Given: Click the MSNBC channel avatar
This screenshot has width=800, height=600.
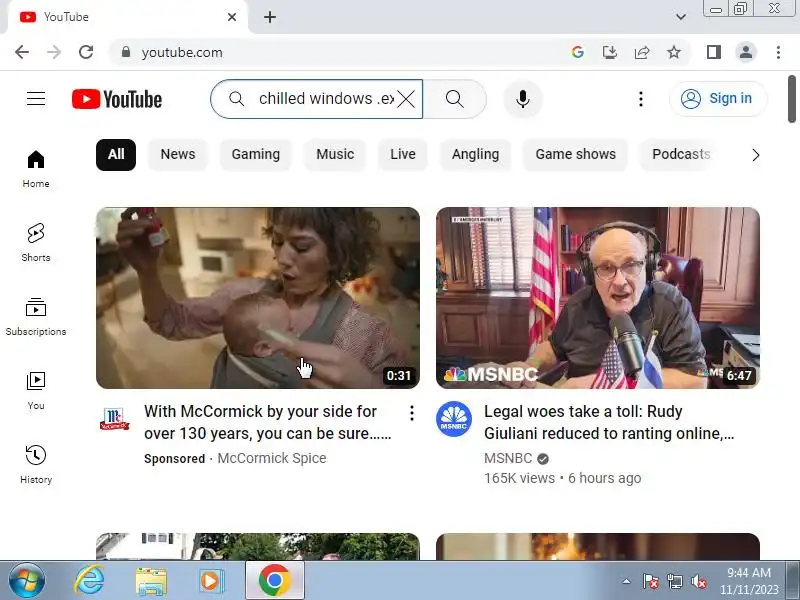Looking at the screenshot, I should click(454, 419).
